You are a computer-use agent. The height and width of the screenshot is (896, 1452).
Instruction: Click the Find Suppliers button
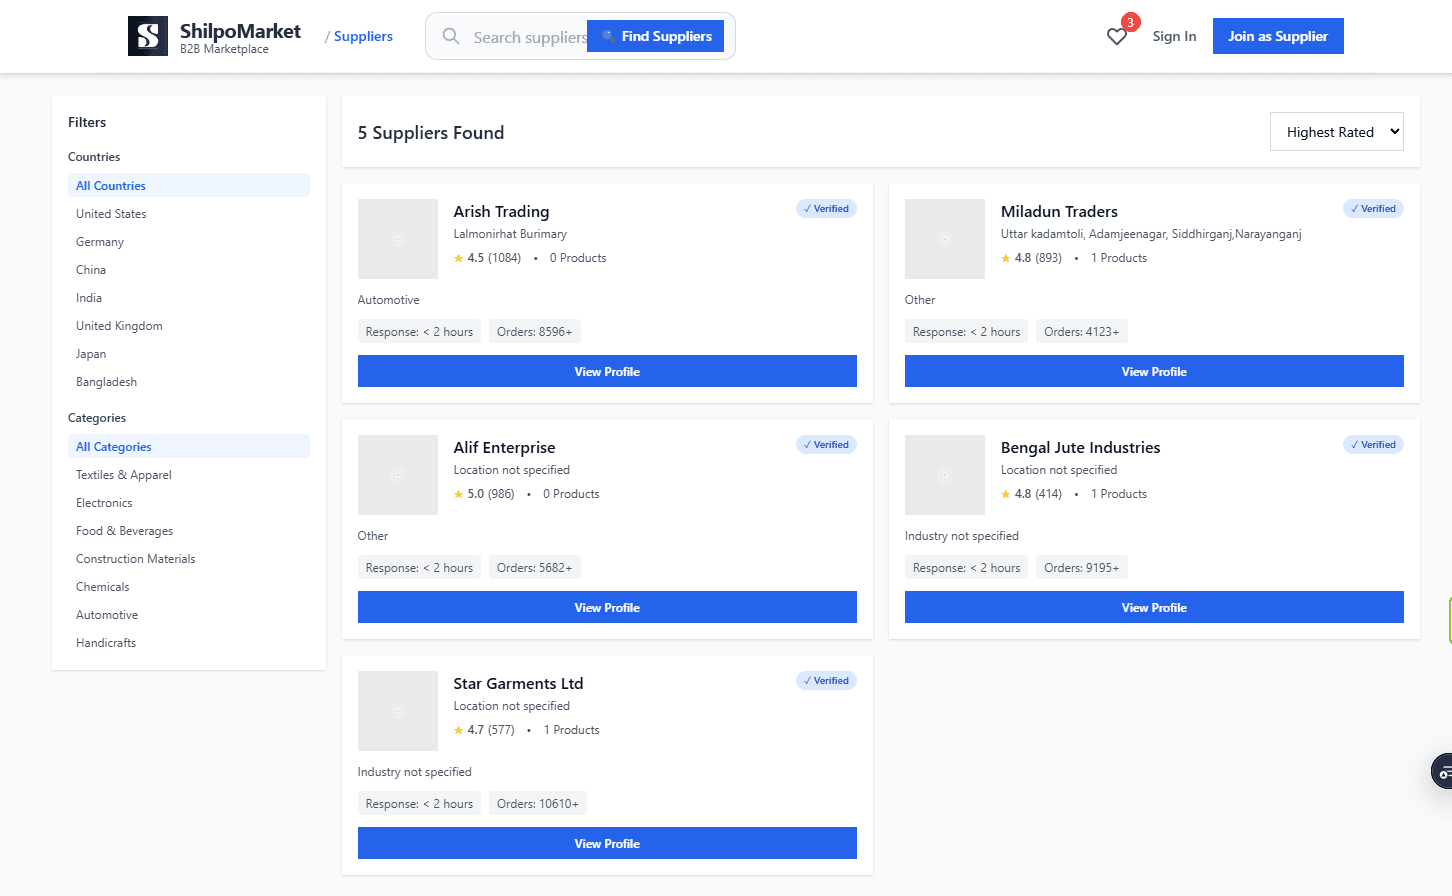click(x=655, y=36)
